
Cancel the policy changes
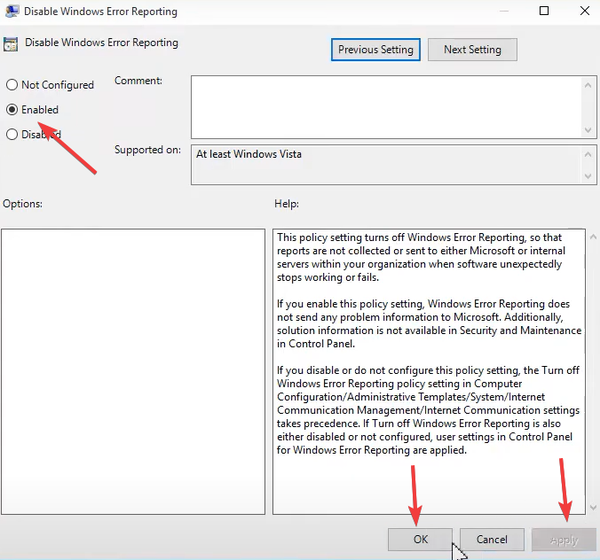pos(492,540)
